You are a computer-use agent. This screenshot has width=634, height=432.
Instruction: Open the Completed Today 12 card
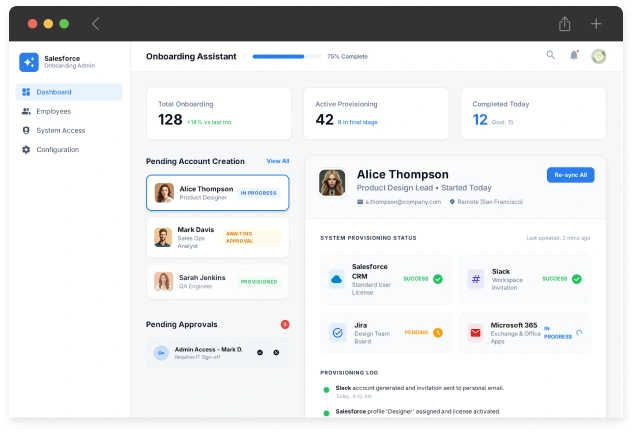pos(533,114)
